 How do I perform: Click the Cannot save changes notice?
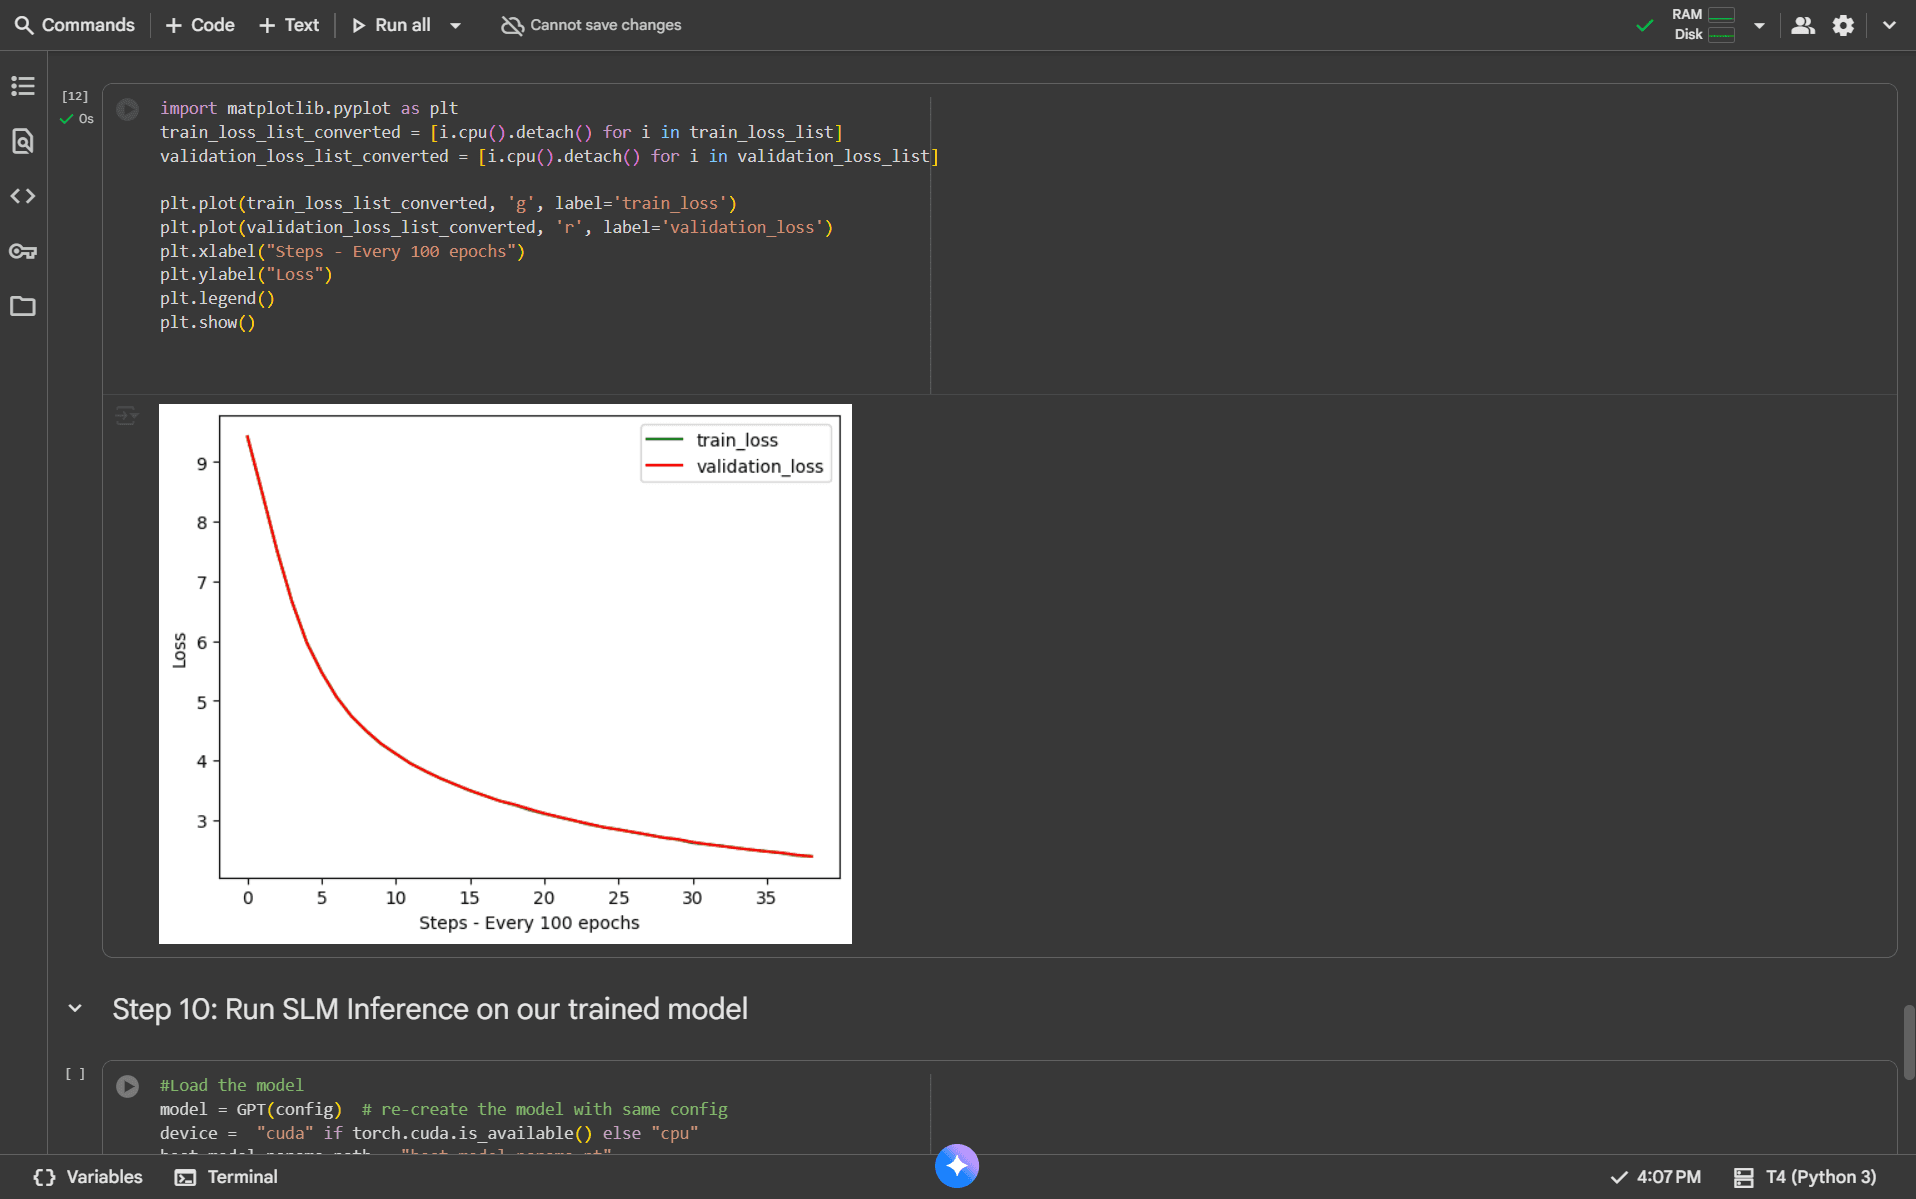click(x=591, y=25)
